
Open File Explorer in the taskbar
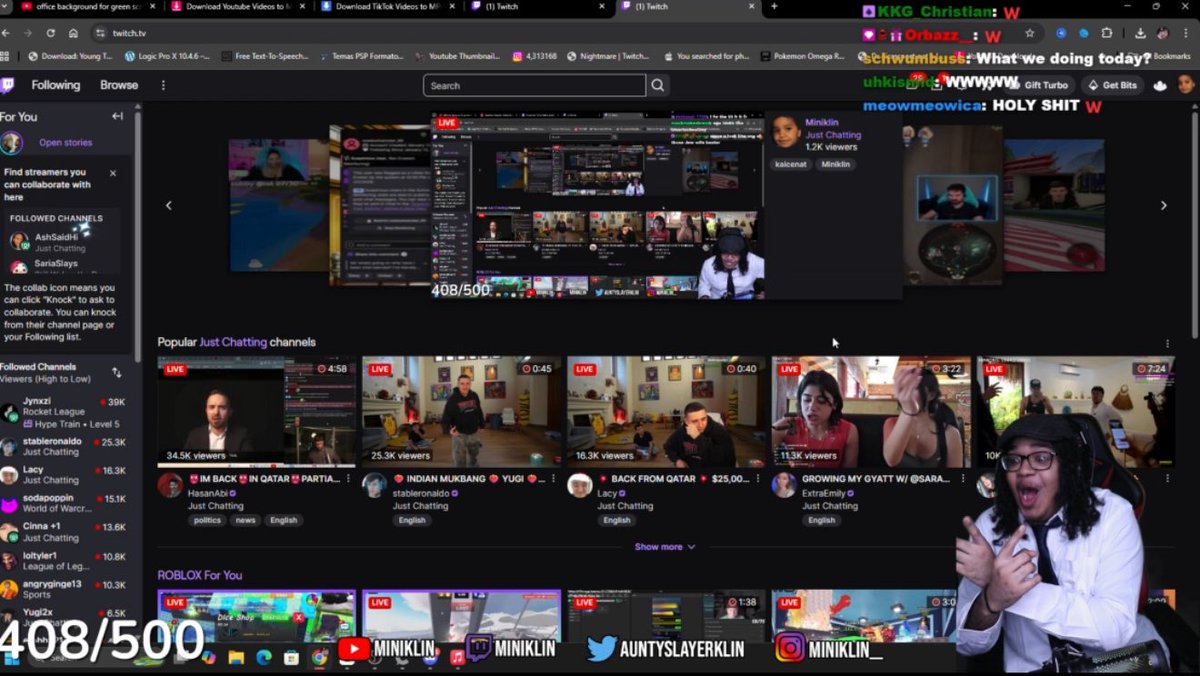236,657
